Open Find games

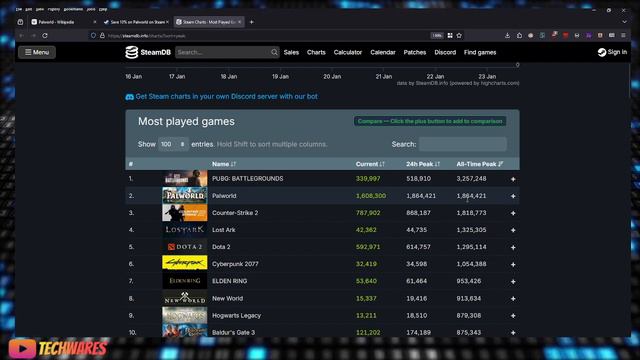click(480, 52)
